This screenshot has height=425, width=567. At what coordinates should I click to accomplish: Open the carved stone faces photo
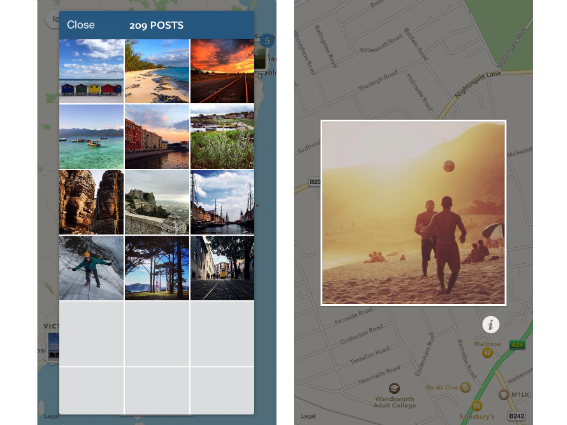[91, 202]
